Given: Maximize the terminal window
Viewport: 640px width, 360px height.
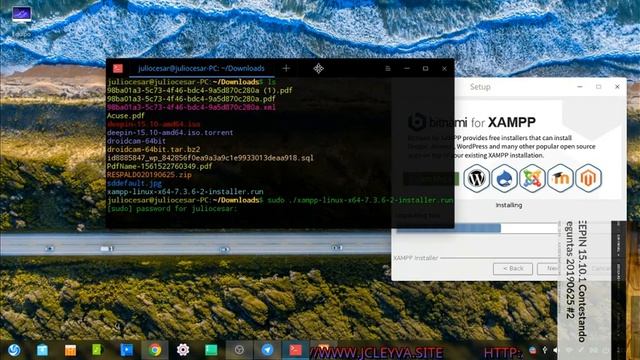Looking at the screenshot, I should tap(425, 69).
